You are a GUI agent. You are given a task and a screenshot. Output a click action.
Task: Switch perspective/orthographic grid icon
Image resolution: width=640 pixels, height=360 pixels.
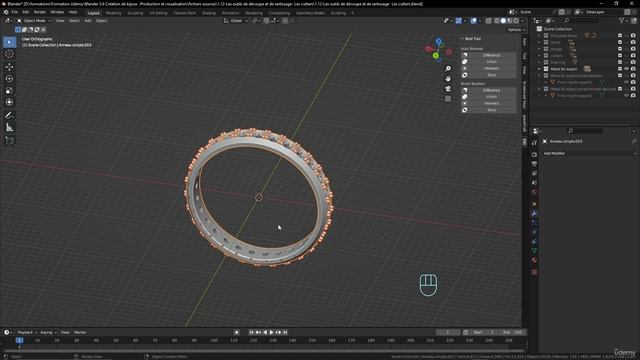click(448, 98)
